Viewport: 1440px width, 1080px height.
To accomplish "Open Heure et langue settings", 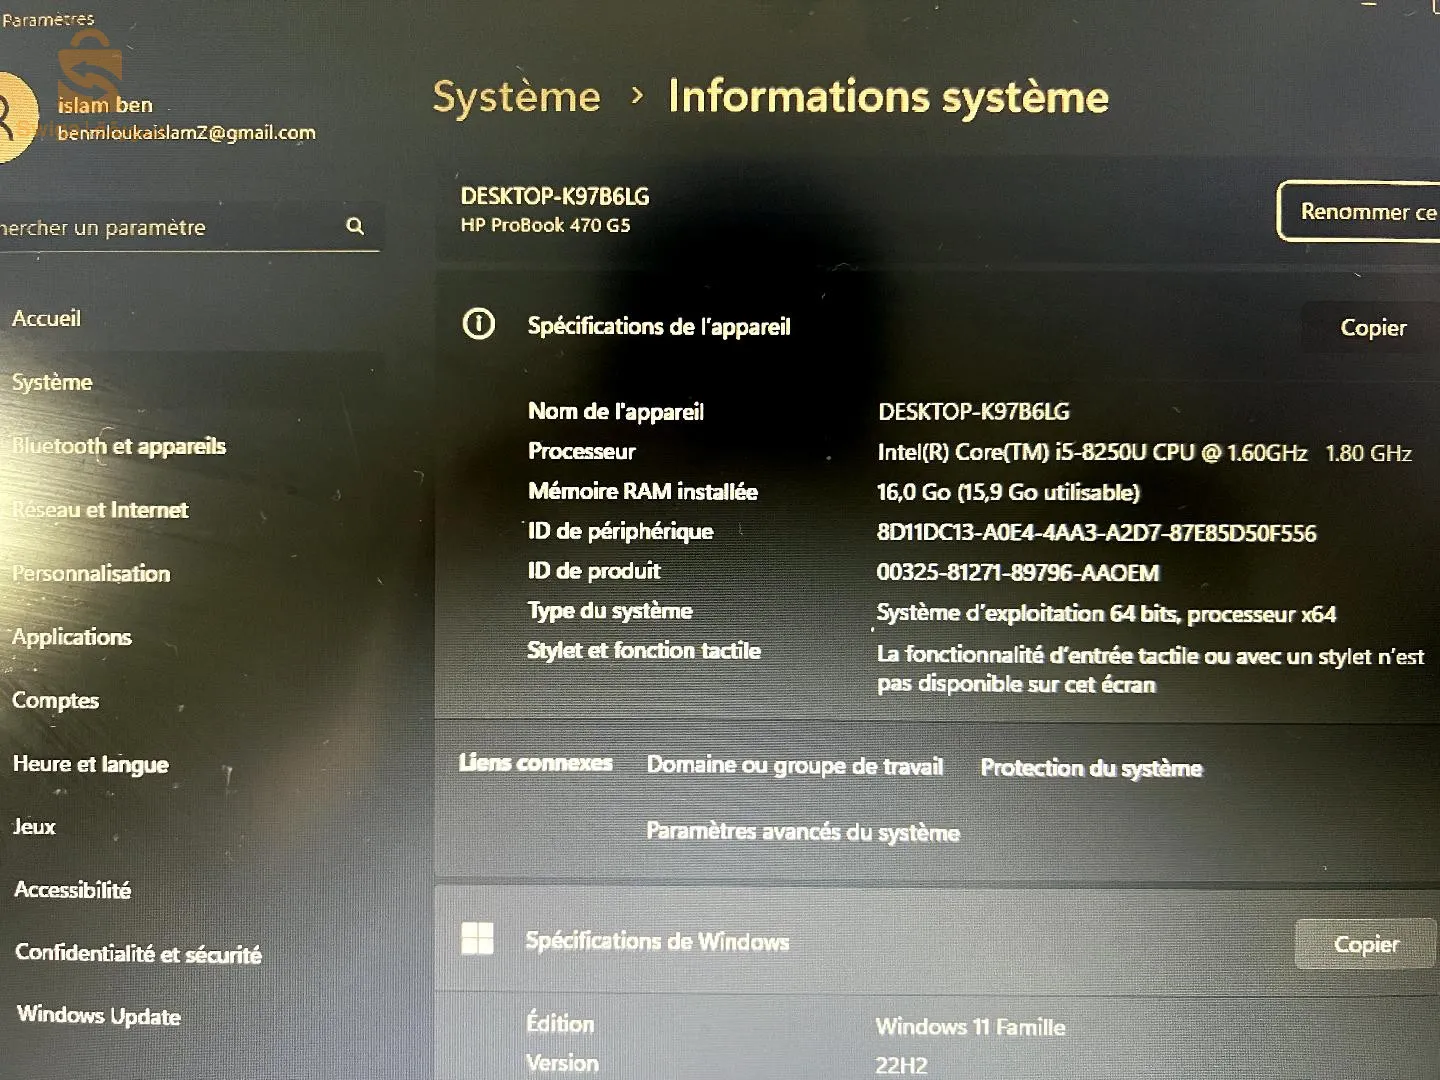I will coord(91,764).
